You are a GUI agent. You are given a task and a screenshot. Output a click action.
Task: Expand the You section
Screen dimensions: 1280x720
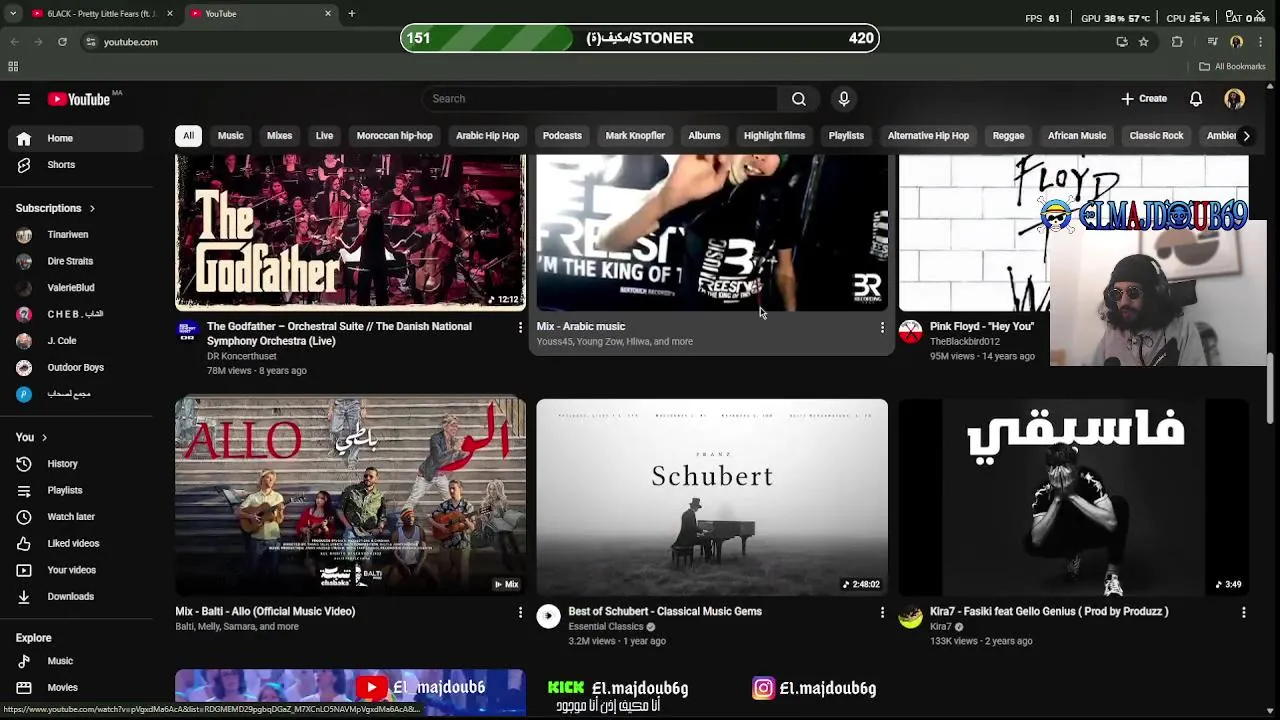pyautogui.click(x=31, y=437)
